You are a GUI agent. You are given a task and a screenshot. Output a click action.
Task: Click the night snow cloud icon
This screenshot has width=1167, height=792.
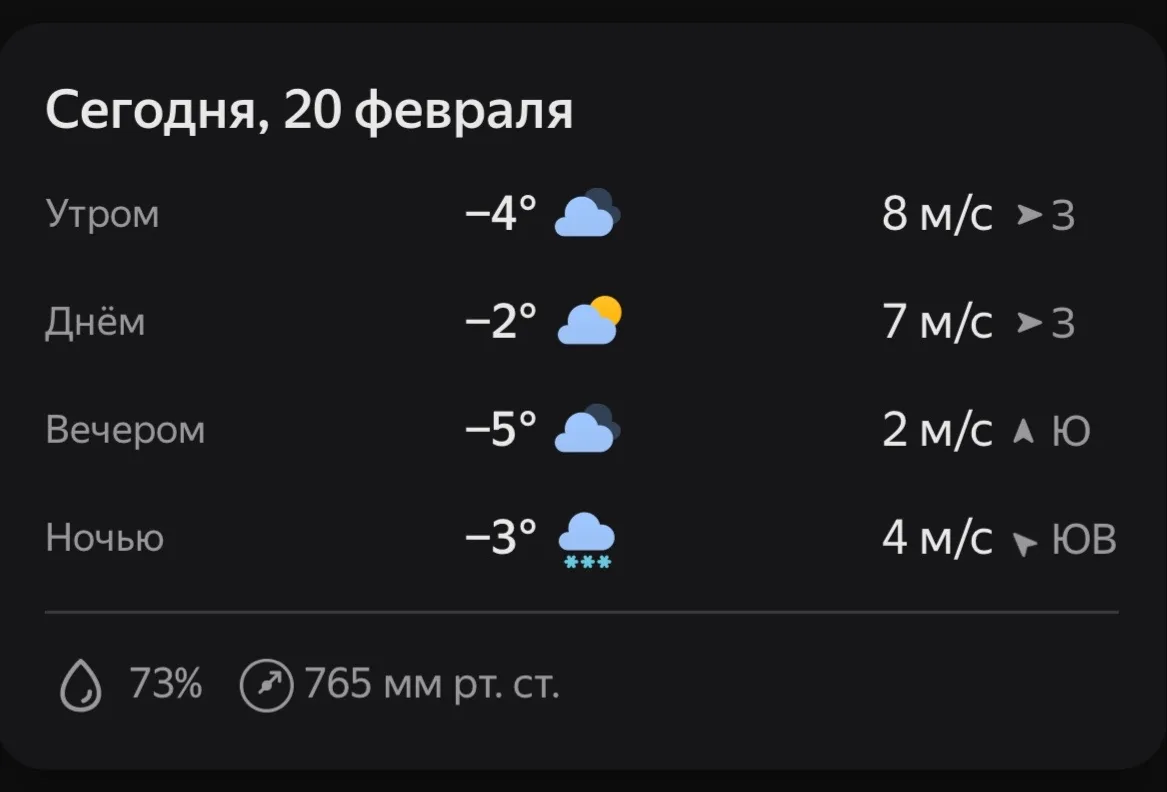point(587,540)
